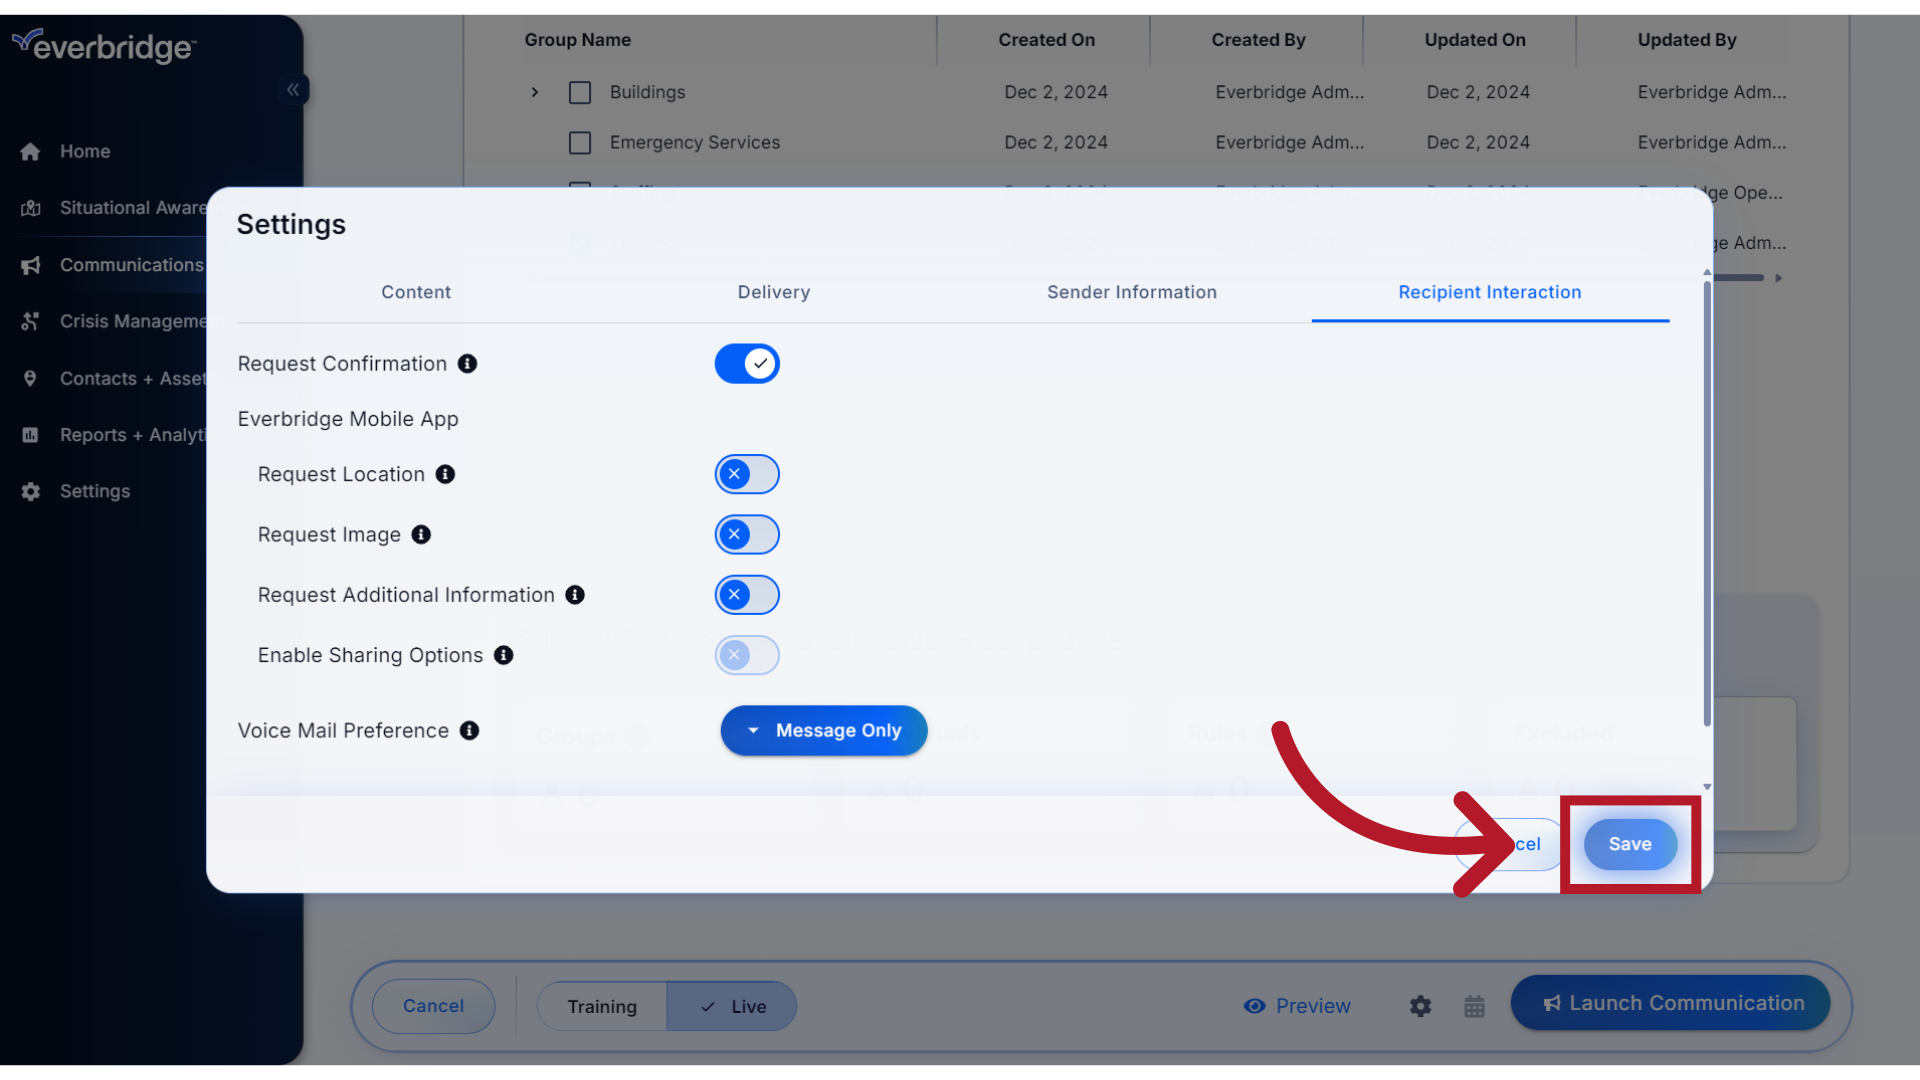Viewport: 1920px width, 1080px height.
Task: Click the calendar schedule icon
Action: pos(1474,1005)
